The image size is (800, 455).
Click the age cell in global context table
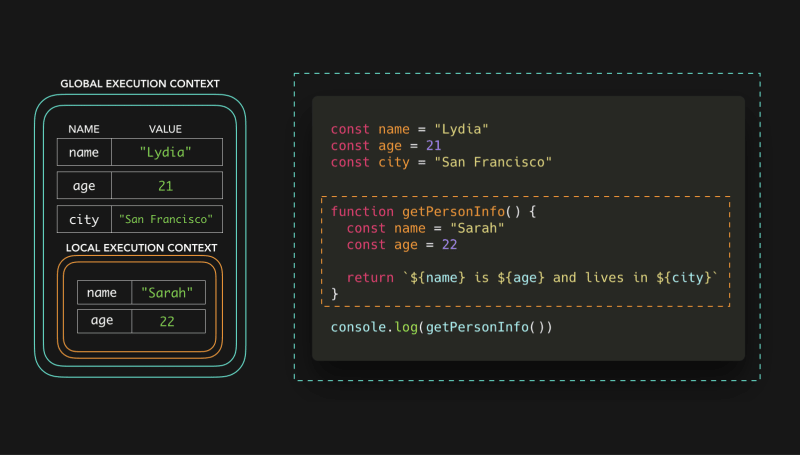[x=84, y=186]
